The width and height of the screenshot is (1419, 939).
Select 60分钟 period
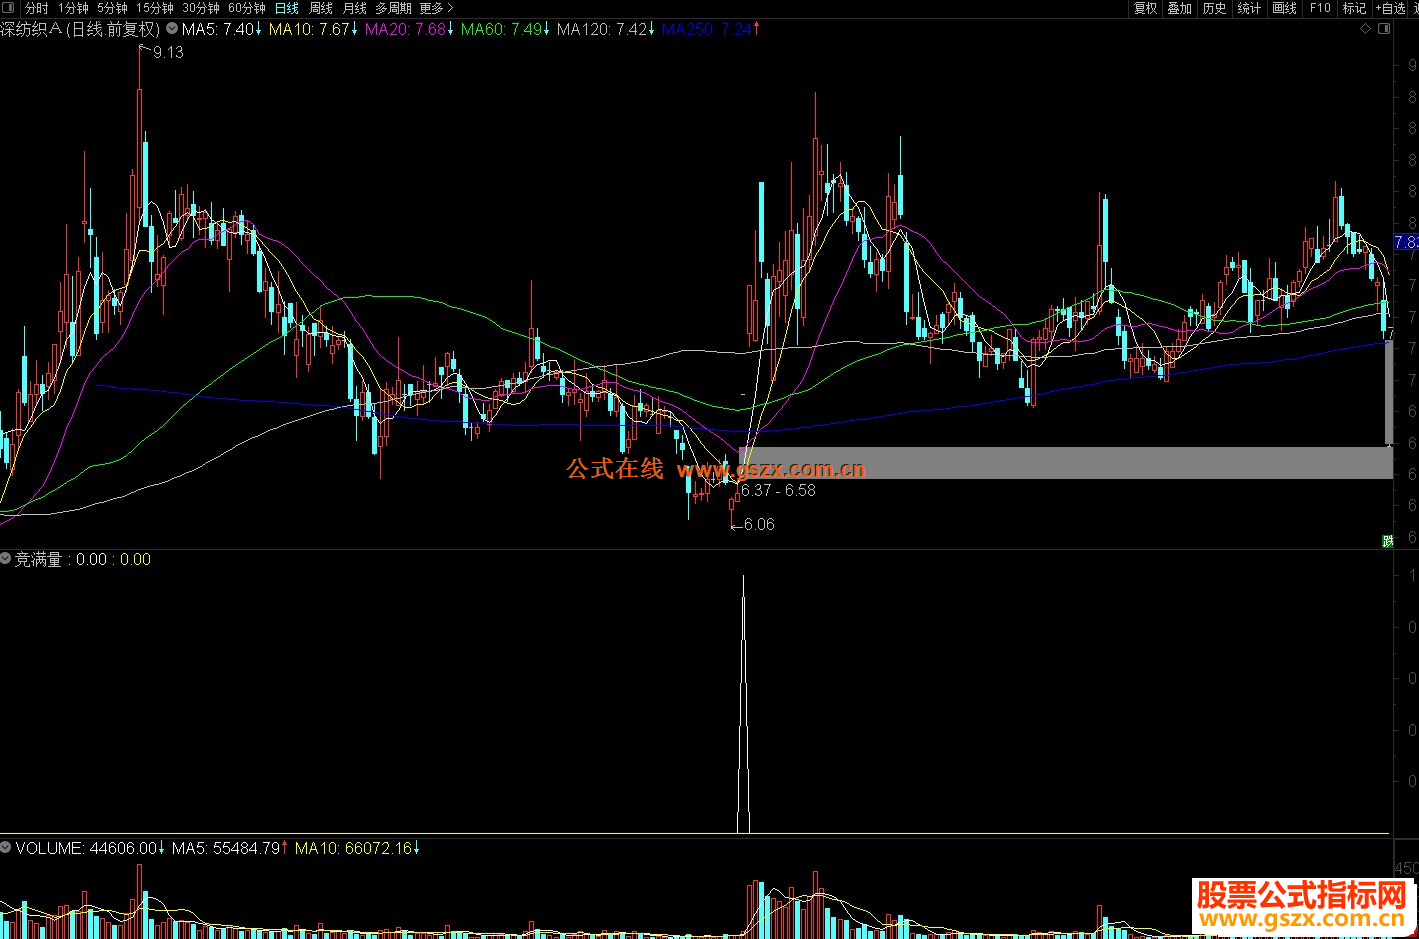click(247, 8)
